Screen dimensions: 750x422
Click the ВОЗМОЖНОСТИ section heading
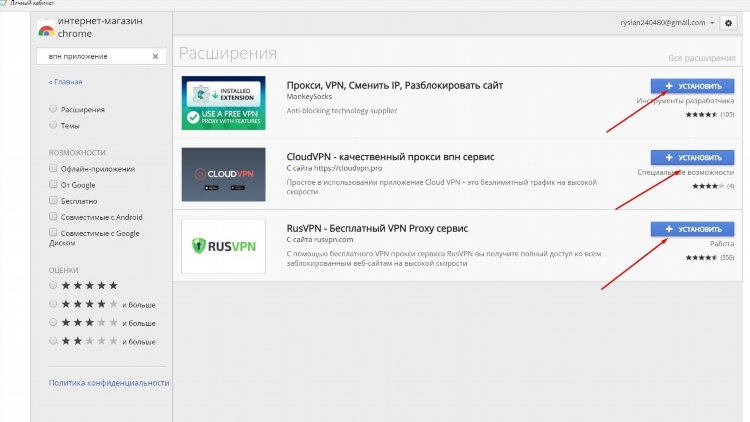tap(77, 153)
